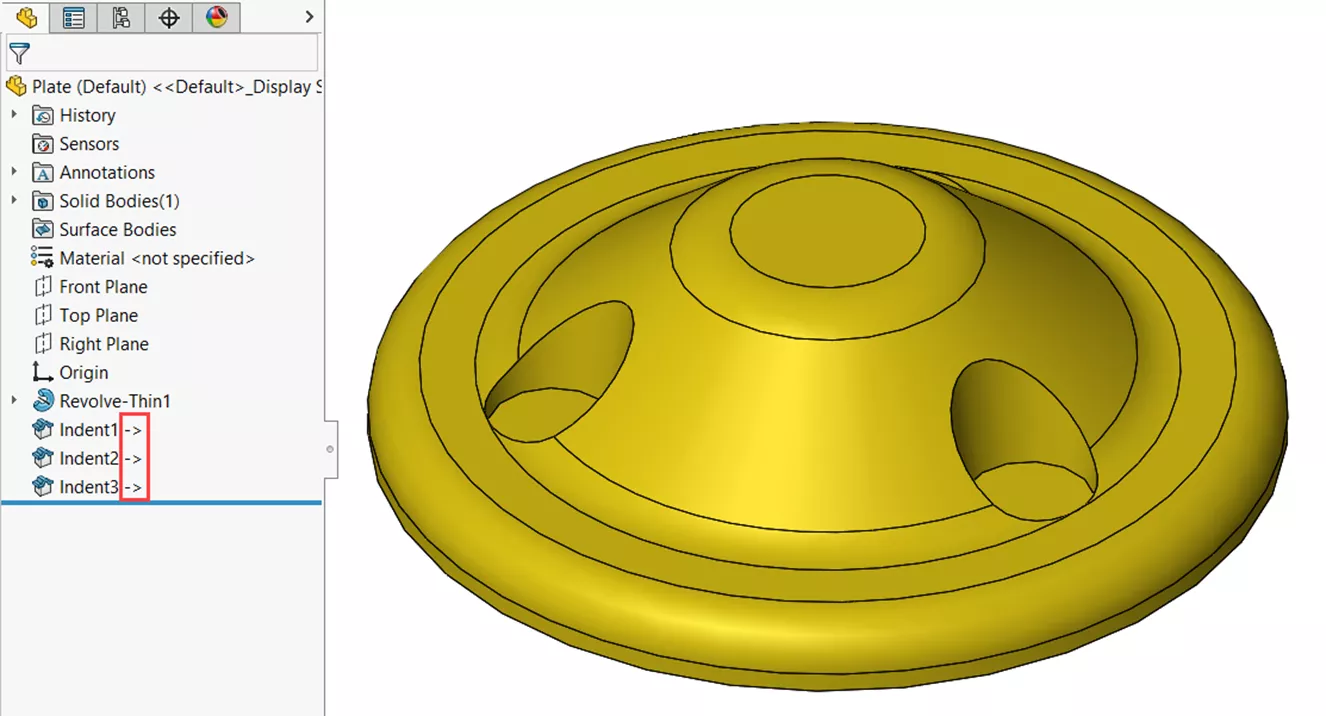Open the FeatureManager Design Tree tab
1326x716 pixels.
coord(25,17)
